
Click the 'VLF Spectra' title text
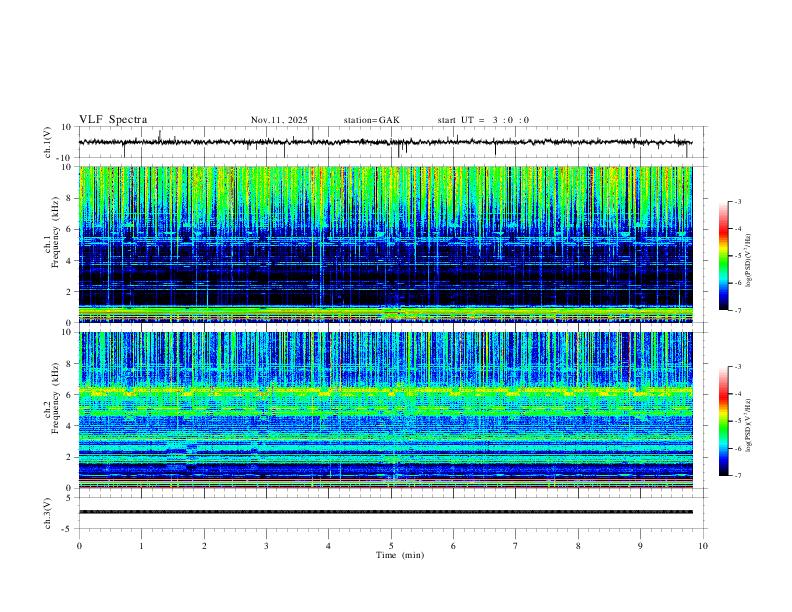point(113,120)
